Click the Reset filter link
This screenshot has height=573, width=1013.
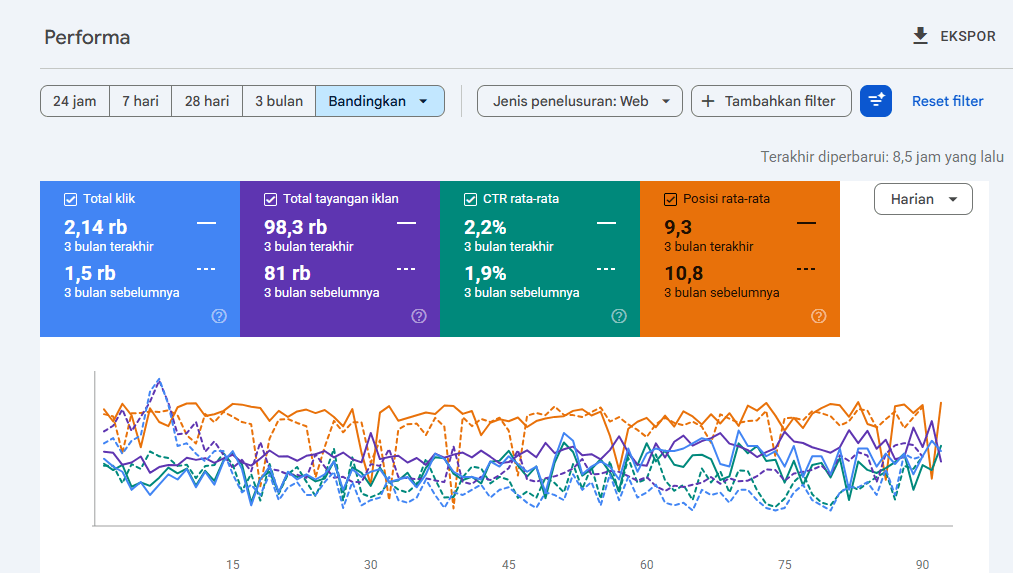coord(948,101)
